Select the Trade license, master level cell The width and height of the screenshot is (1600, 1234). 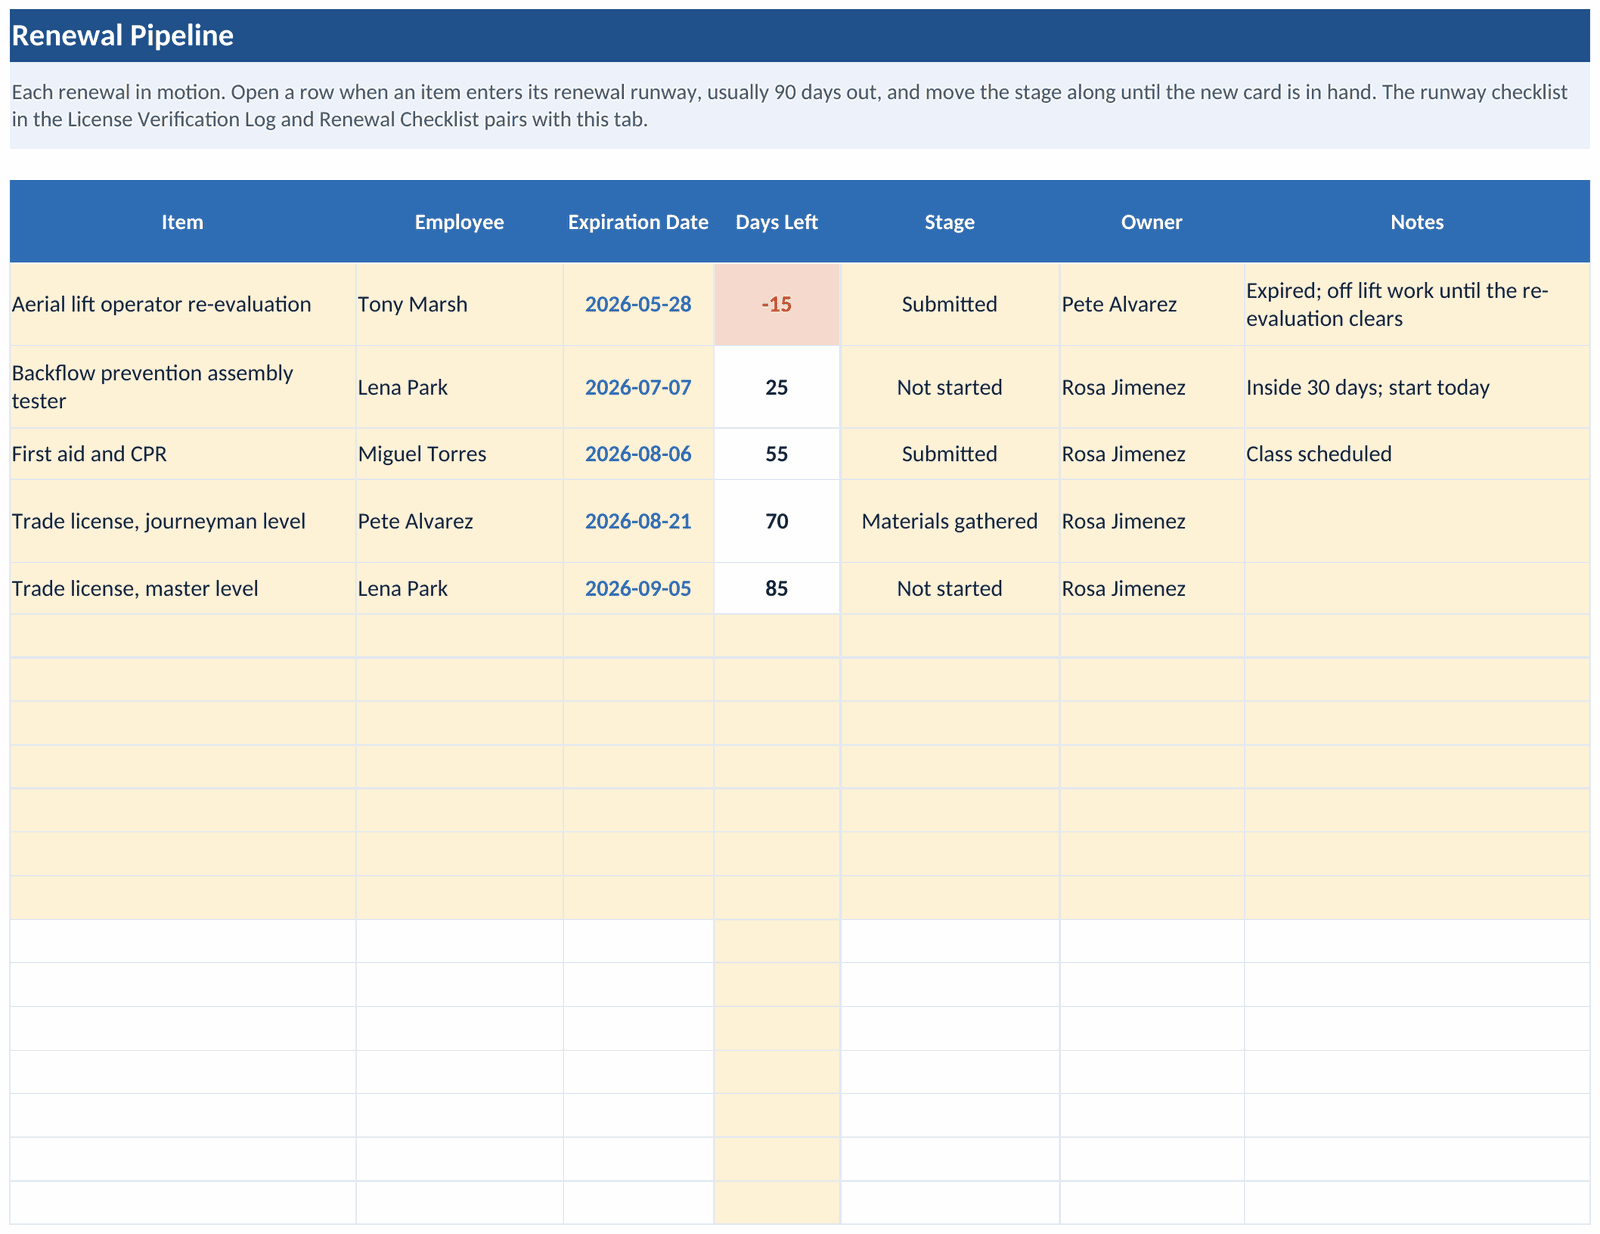[x=183, y=588]
